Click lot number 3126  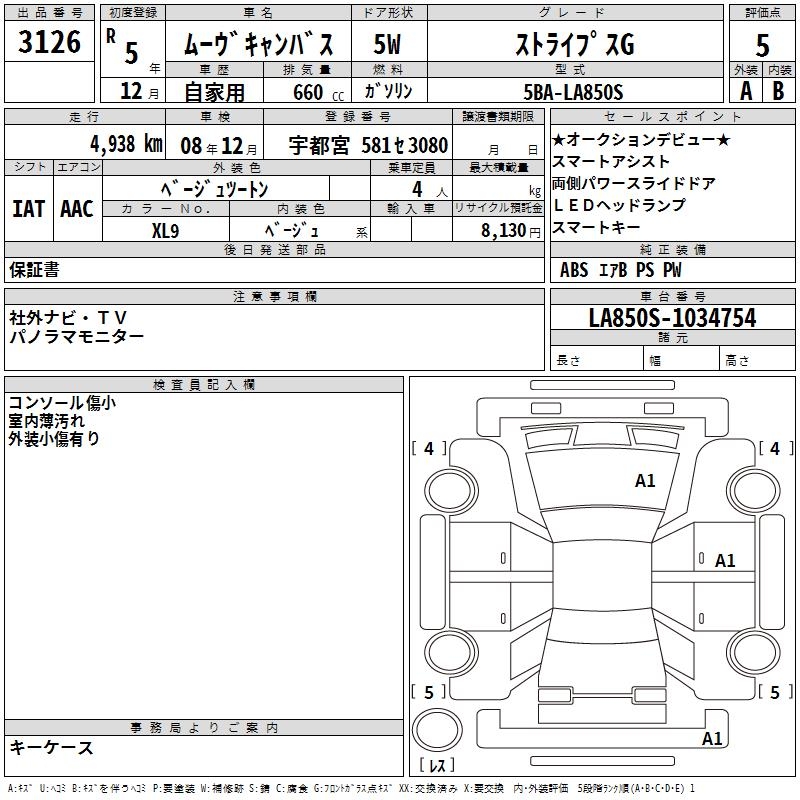[49, 42]
